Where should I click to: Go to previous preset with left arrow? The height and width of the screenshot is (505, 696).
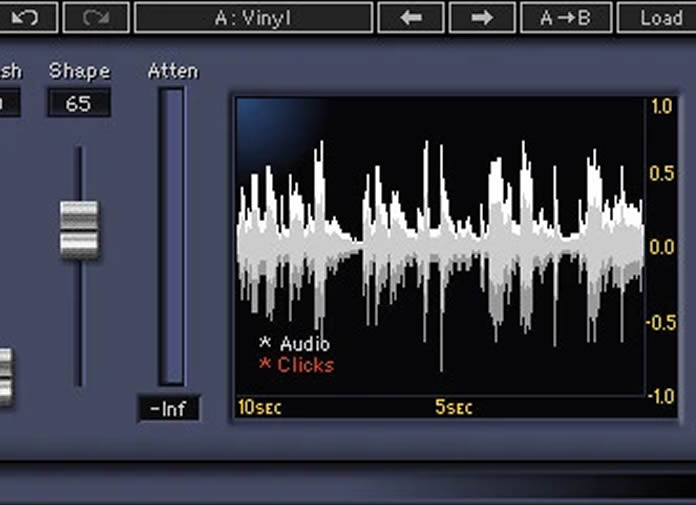point(411,17)
